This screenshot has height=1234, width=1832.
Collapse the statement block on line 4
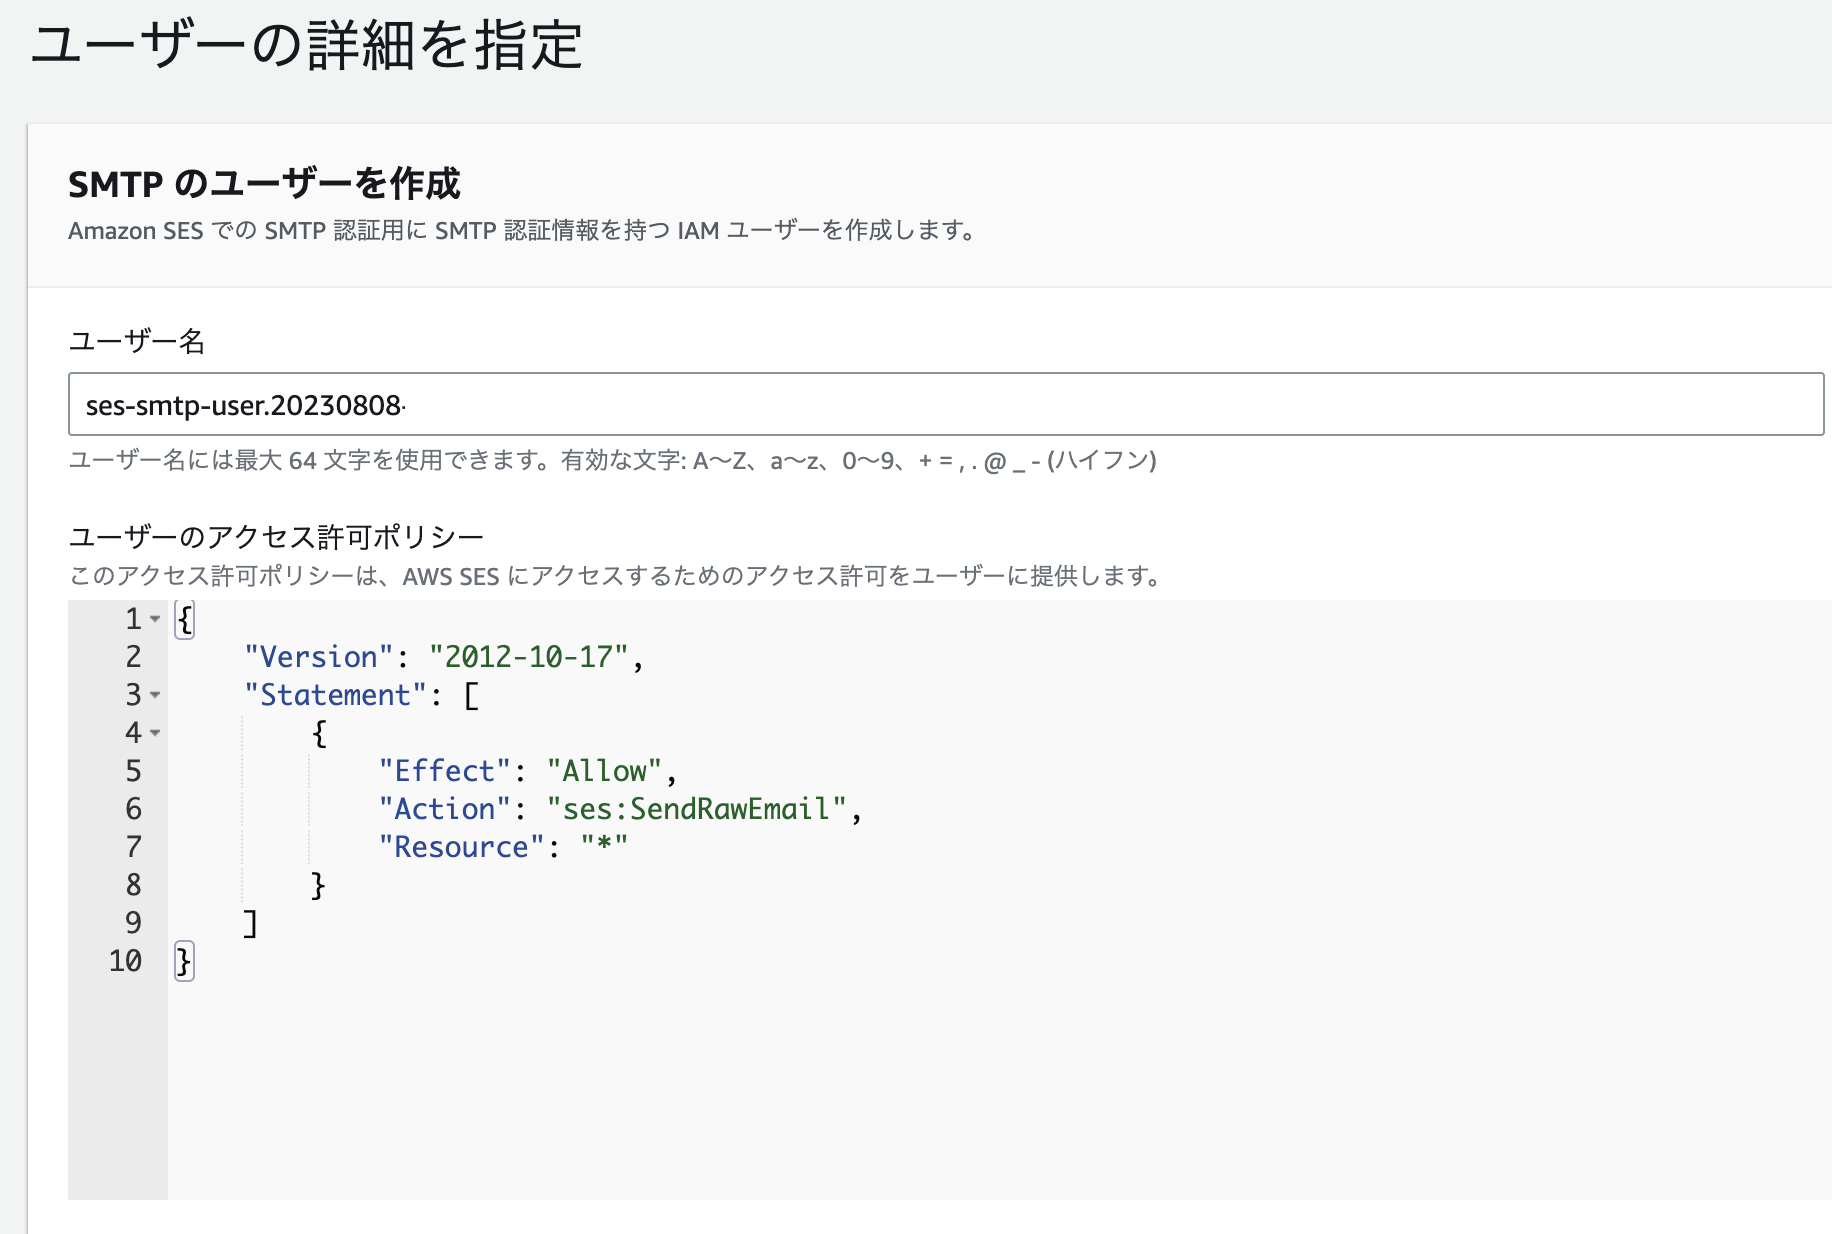click(x=155, y=733)
